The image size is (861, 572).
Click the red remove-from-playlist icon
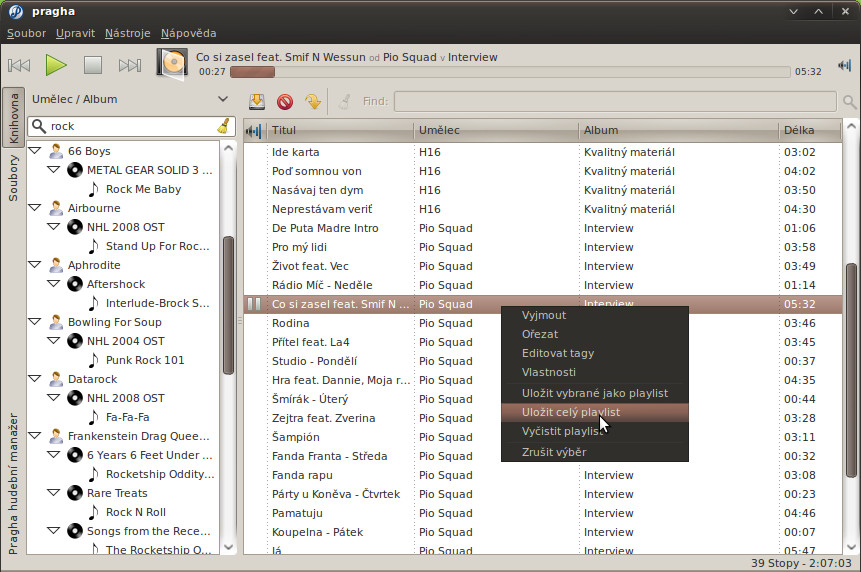tap(284, 102)
